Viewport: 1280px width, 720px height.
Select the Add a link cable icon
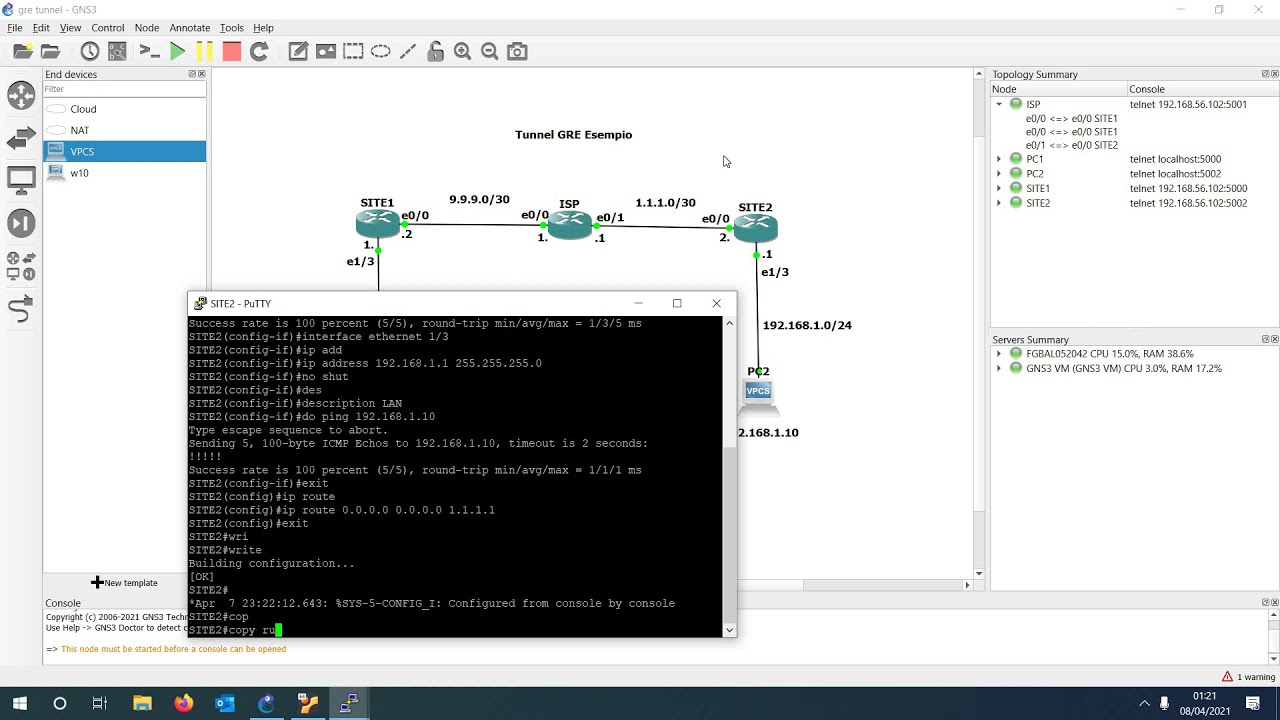point(21,310)
